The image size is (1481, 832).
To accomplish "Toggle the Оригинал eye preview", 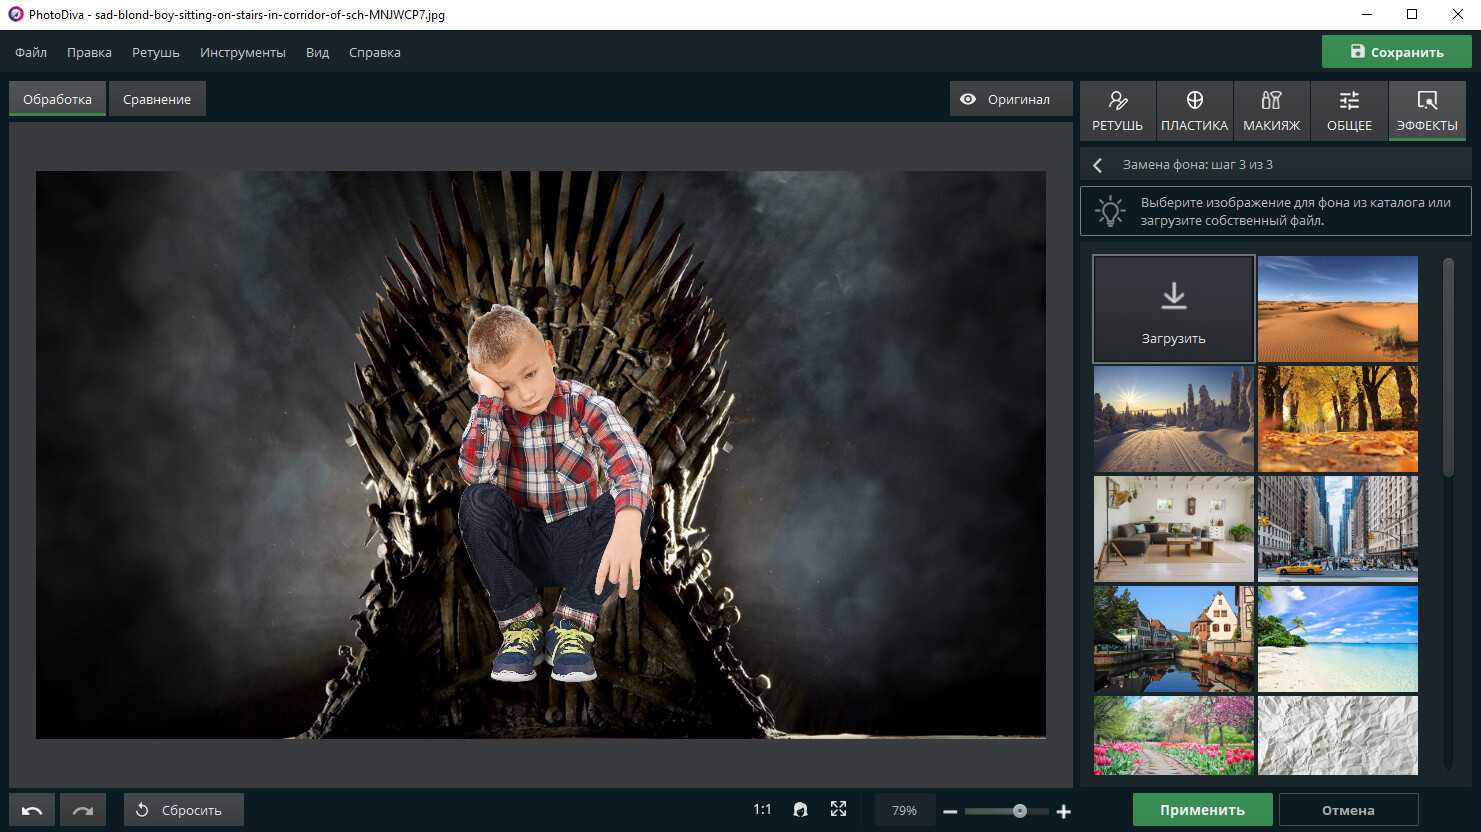I will (1010, 99).
